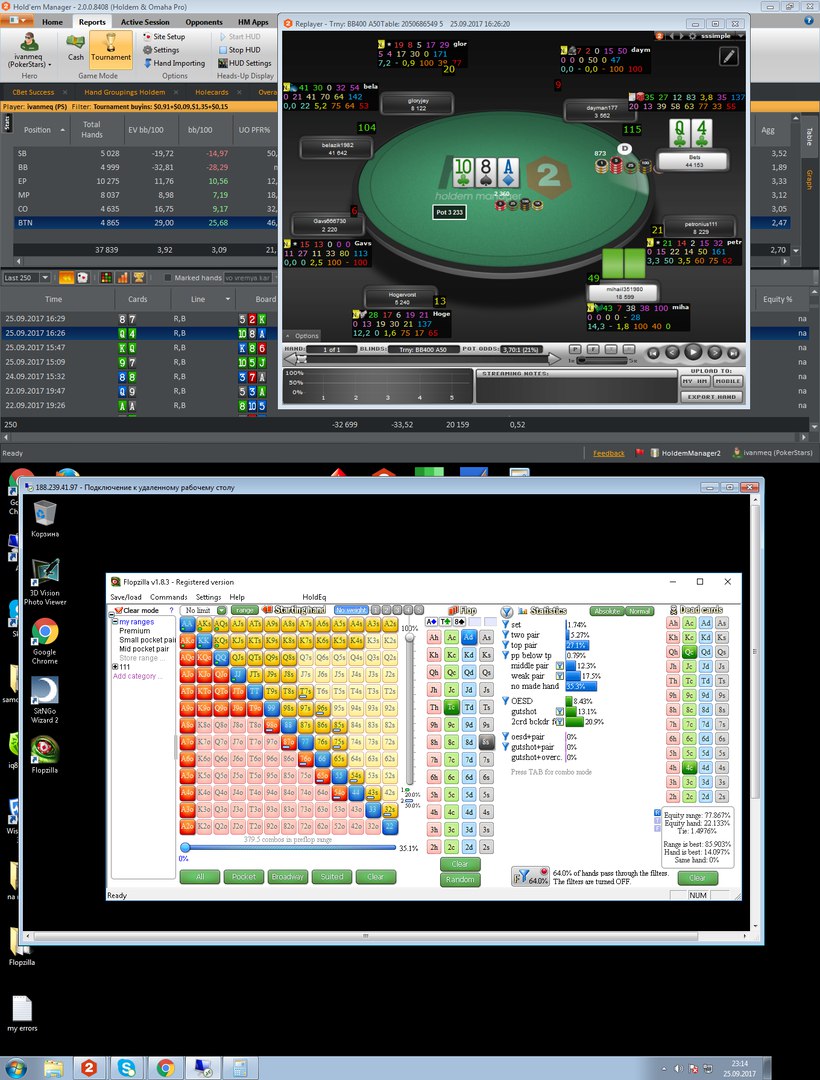Collapse the my ranges tree node

[115, 622]
